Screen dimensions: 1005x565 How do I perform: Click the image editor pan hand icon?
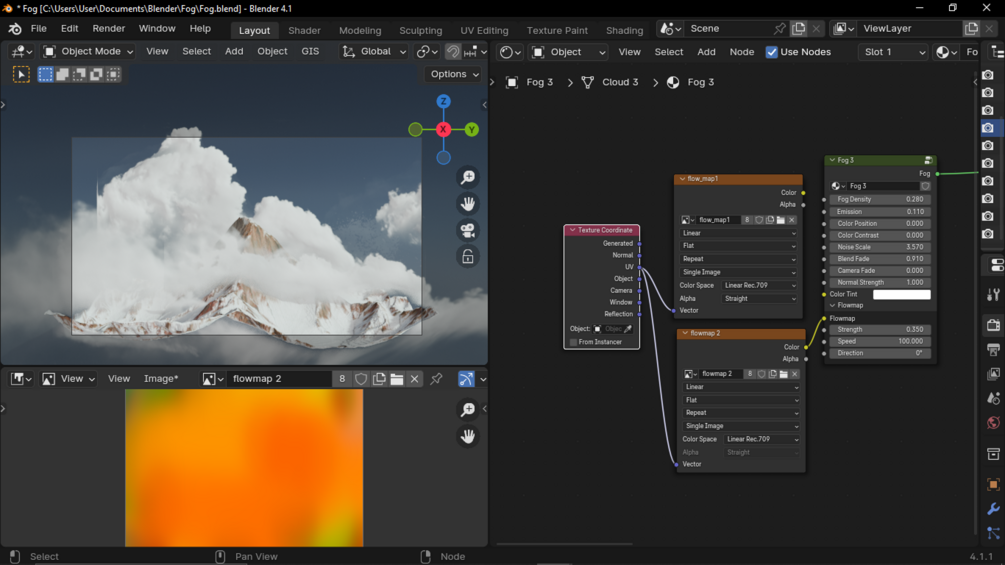468,436
